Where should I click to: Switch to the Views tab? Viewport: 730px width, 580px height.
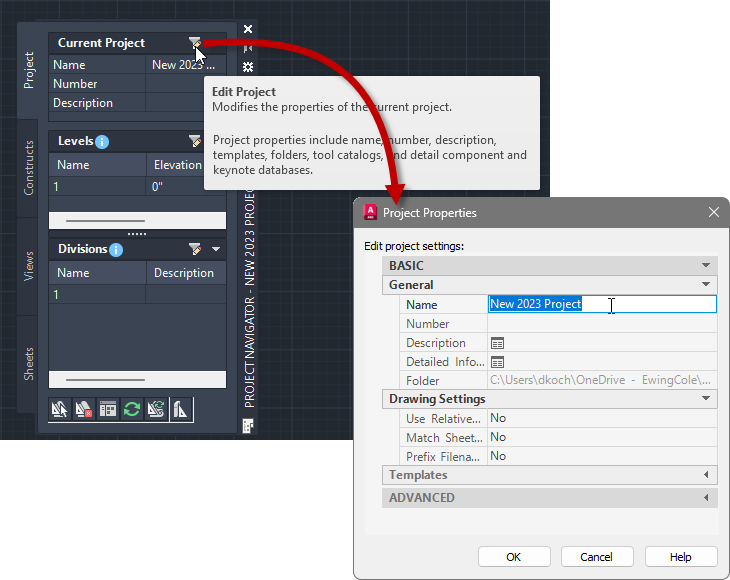point(28,266)
